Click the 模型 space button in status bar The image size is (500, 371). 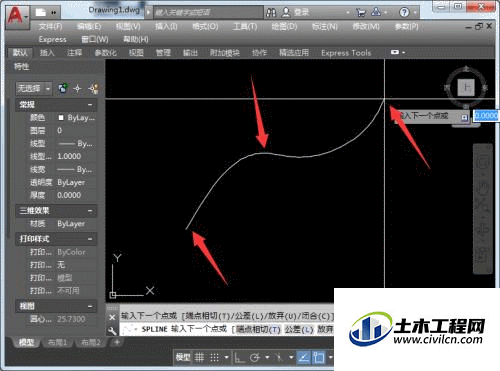point(183,358)
